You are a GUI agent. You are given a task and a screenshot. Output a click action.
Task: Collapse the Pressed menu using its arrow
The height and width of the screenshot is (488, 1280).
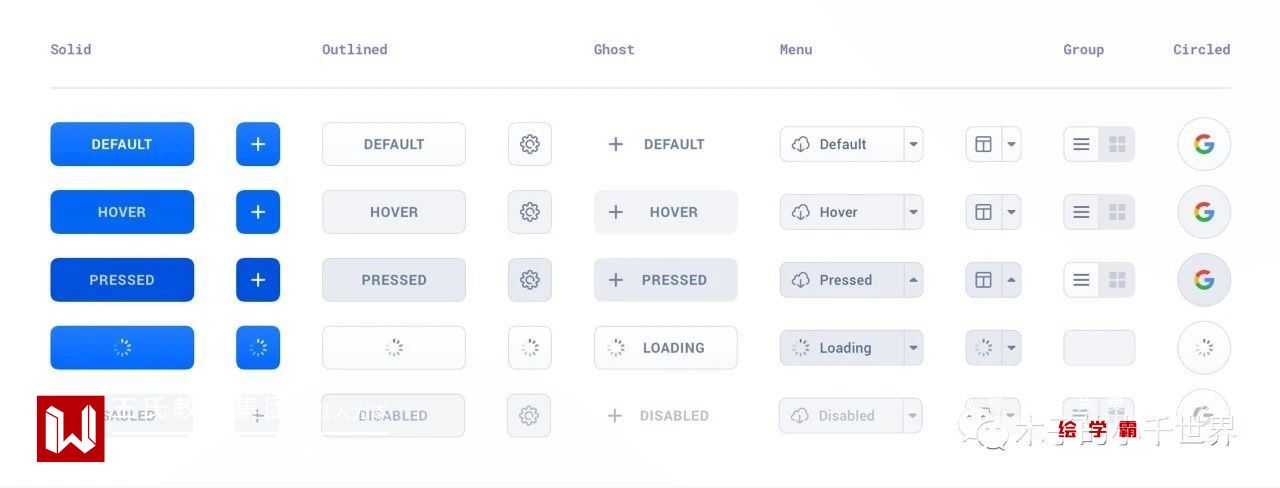913,280
